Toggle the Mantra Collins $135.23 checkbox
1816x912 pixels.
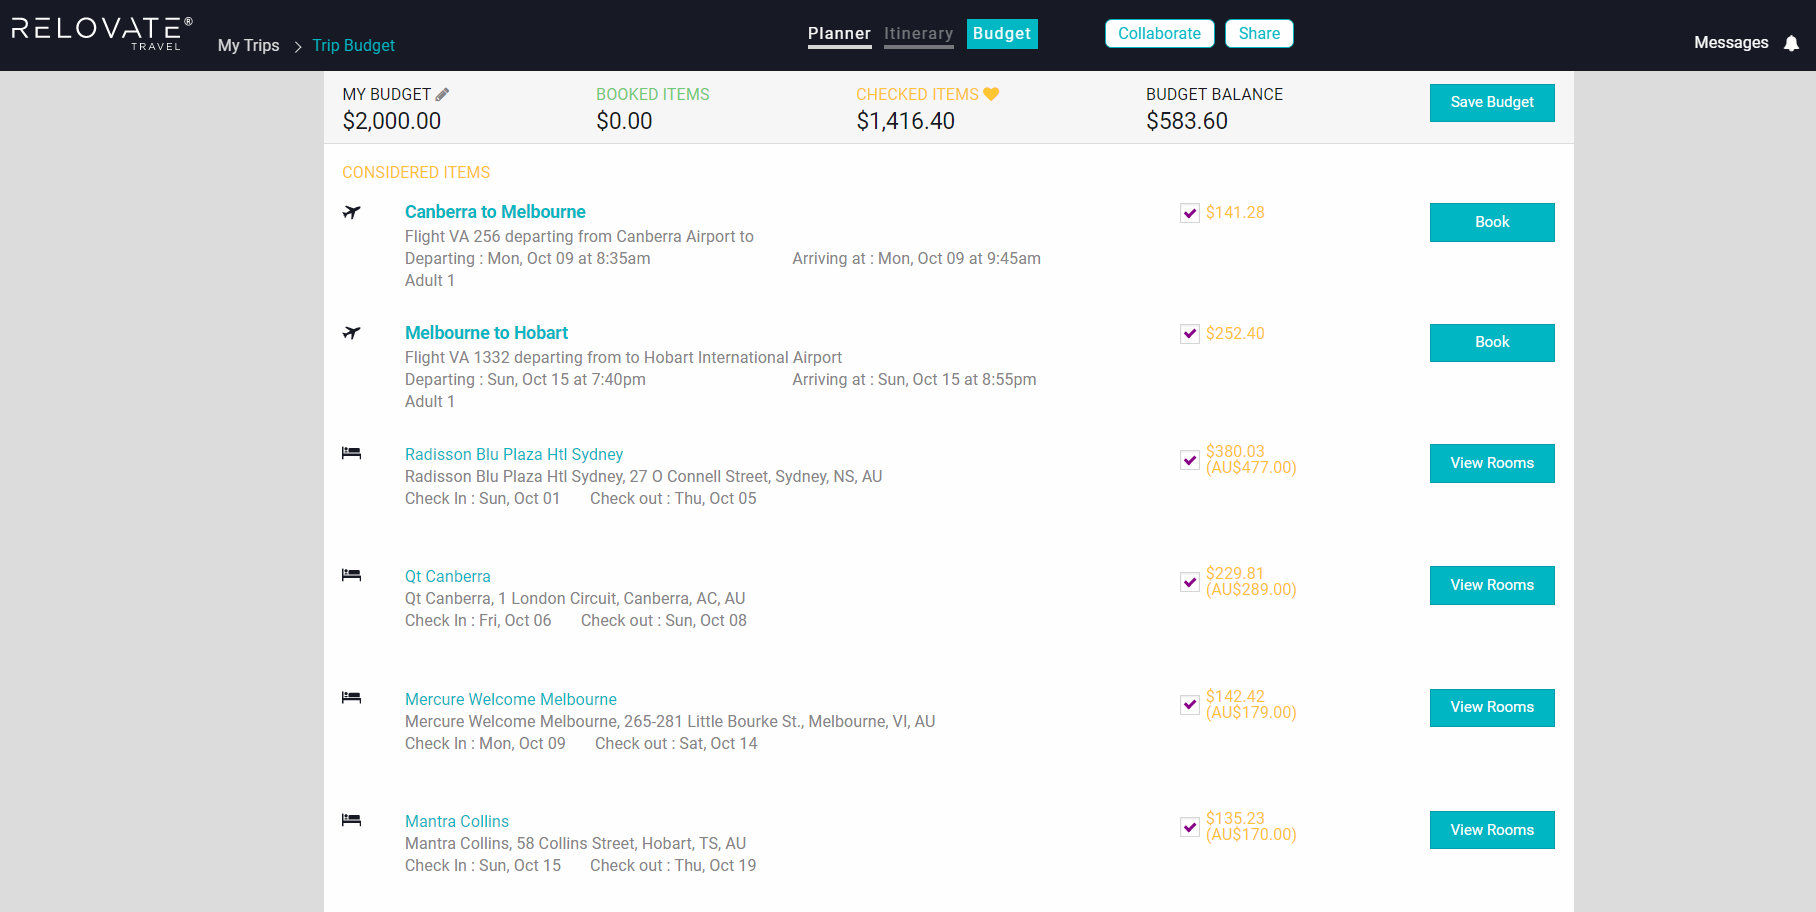[1190, 827]
